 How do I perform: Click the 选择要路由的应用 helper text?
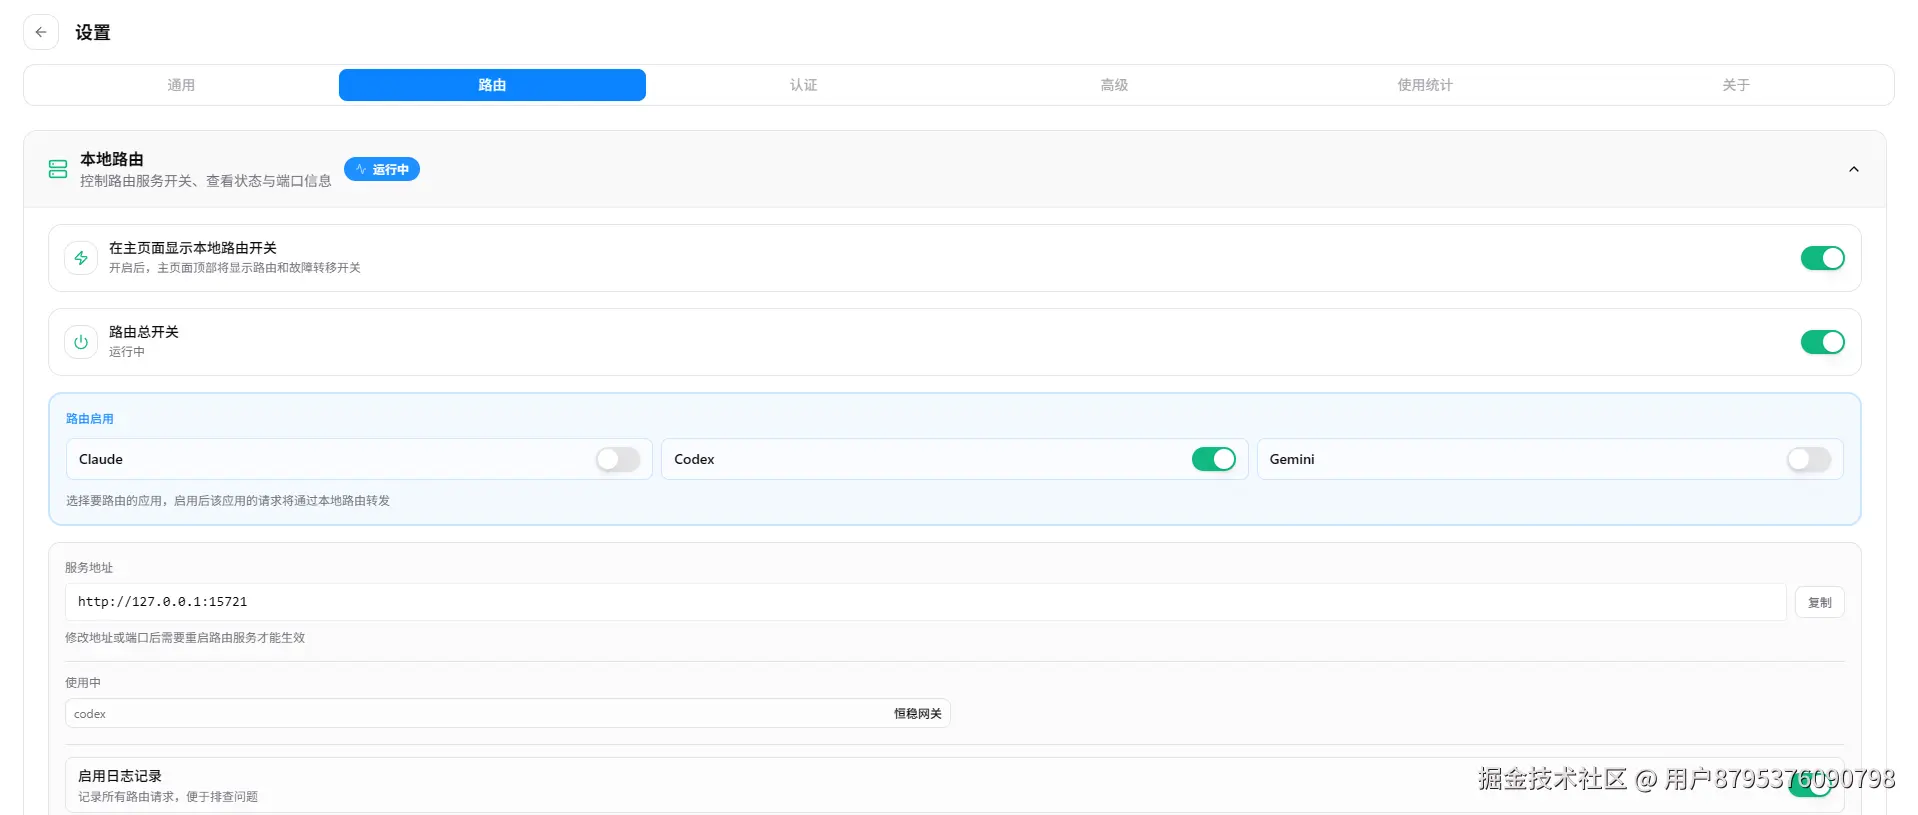(x=228, y=501)
